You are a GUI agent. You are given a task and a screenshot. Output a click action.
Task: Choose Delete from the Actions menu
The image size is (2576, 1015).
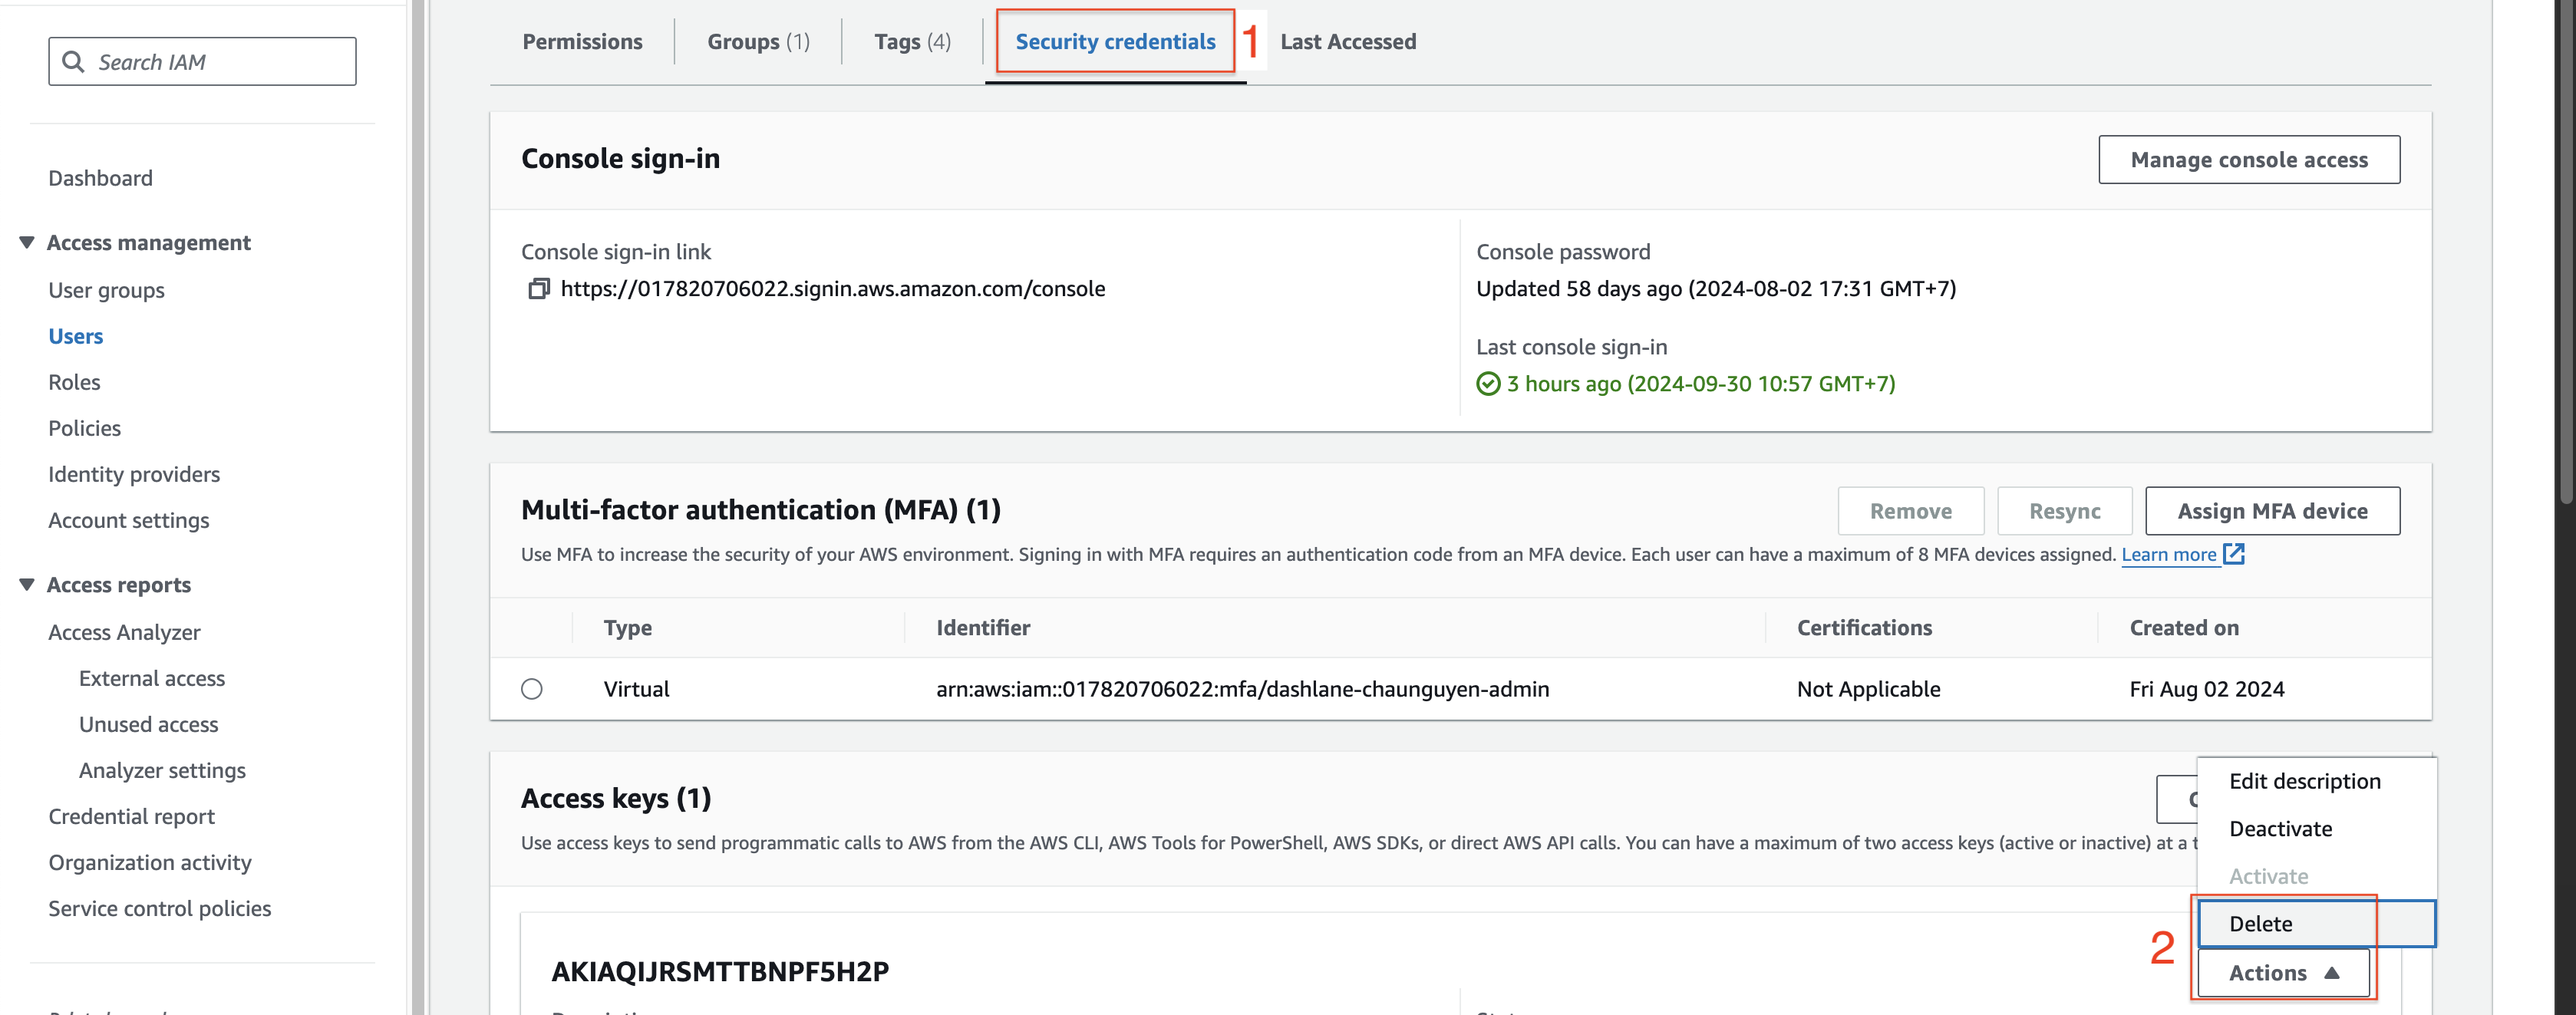2316,924
